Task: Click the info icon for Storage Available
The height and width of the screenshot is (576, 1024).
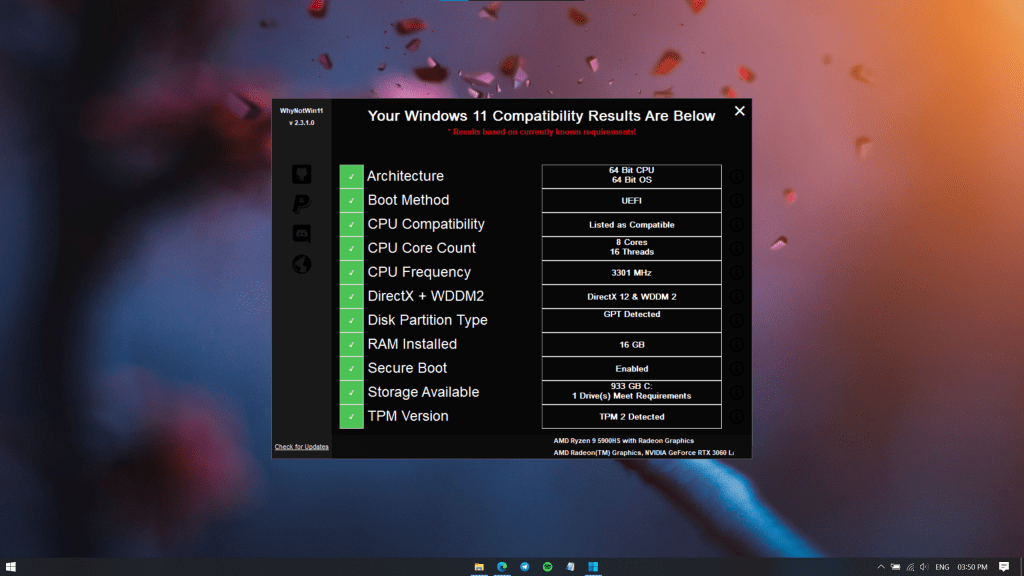Action: (737, 392)
